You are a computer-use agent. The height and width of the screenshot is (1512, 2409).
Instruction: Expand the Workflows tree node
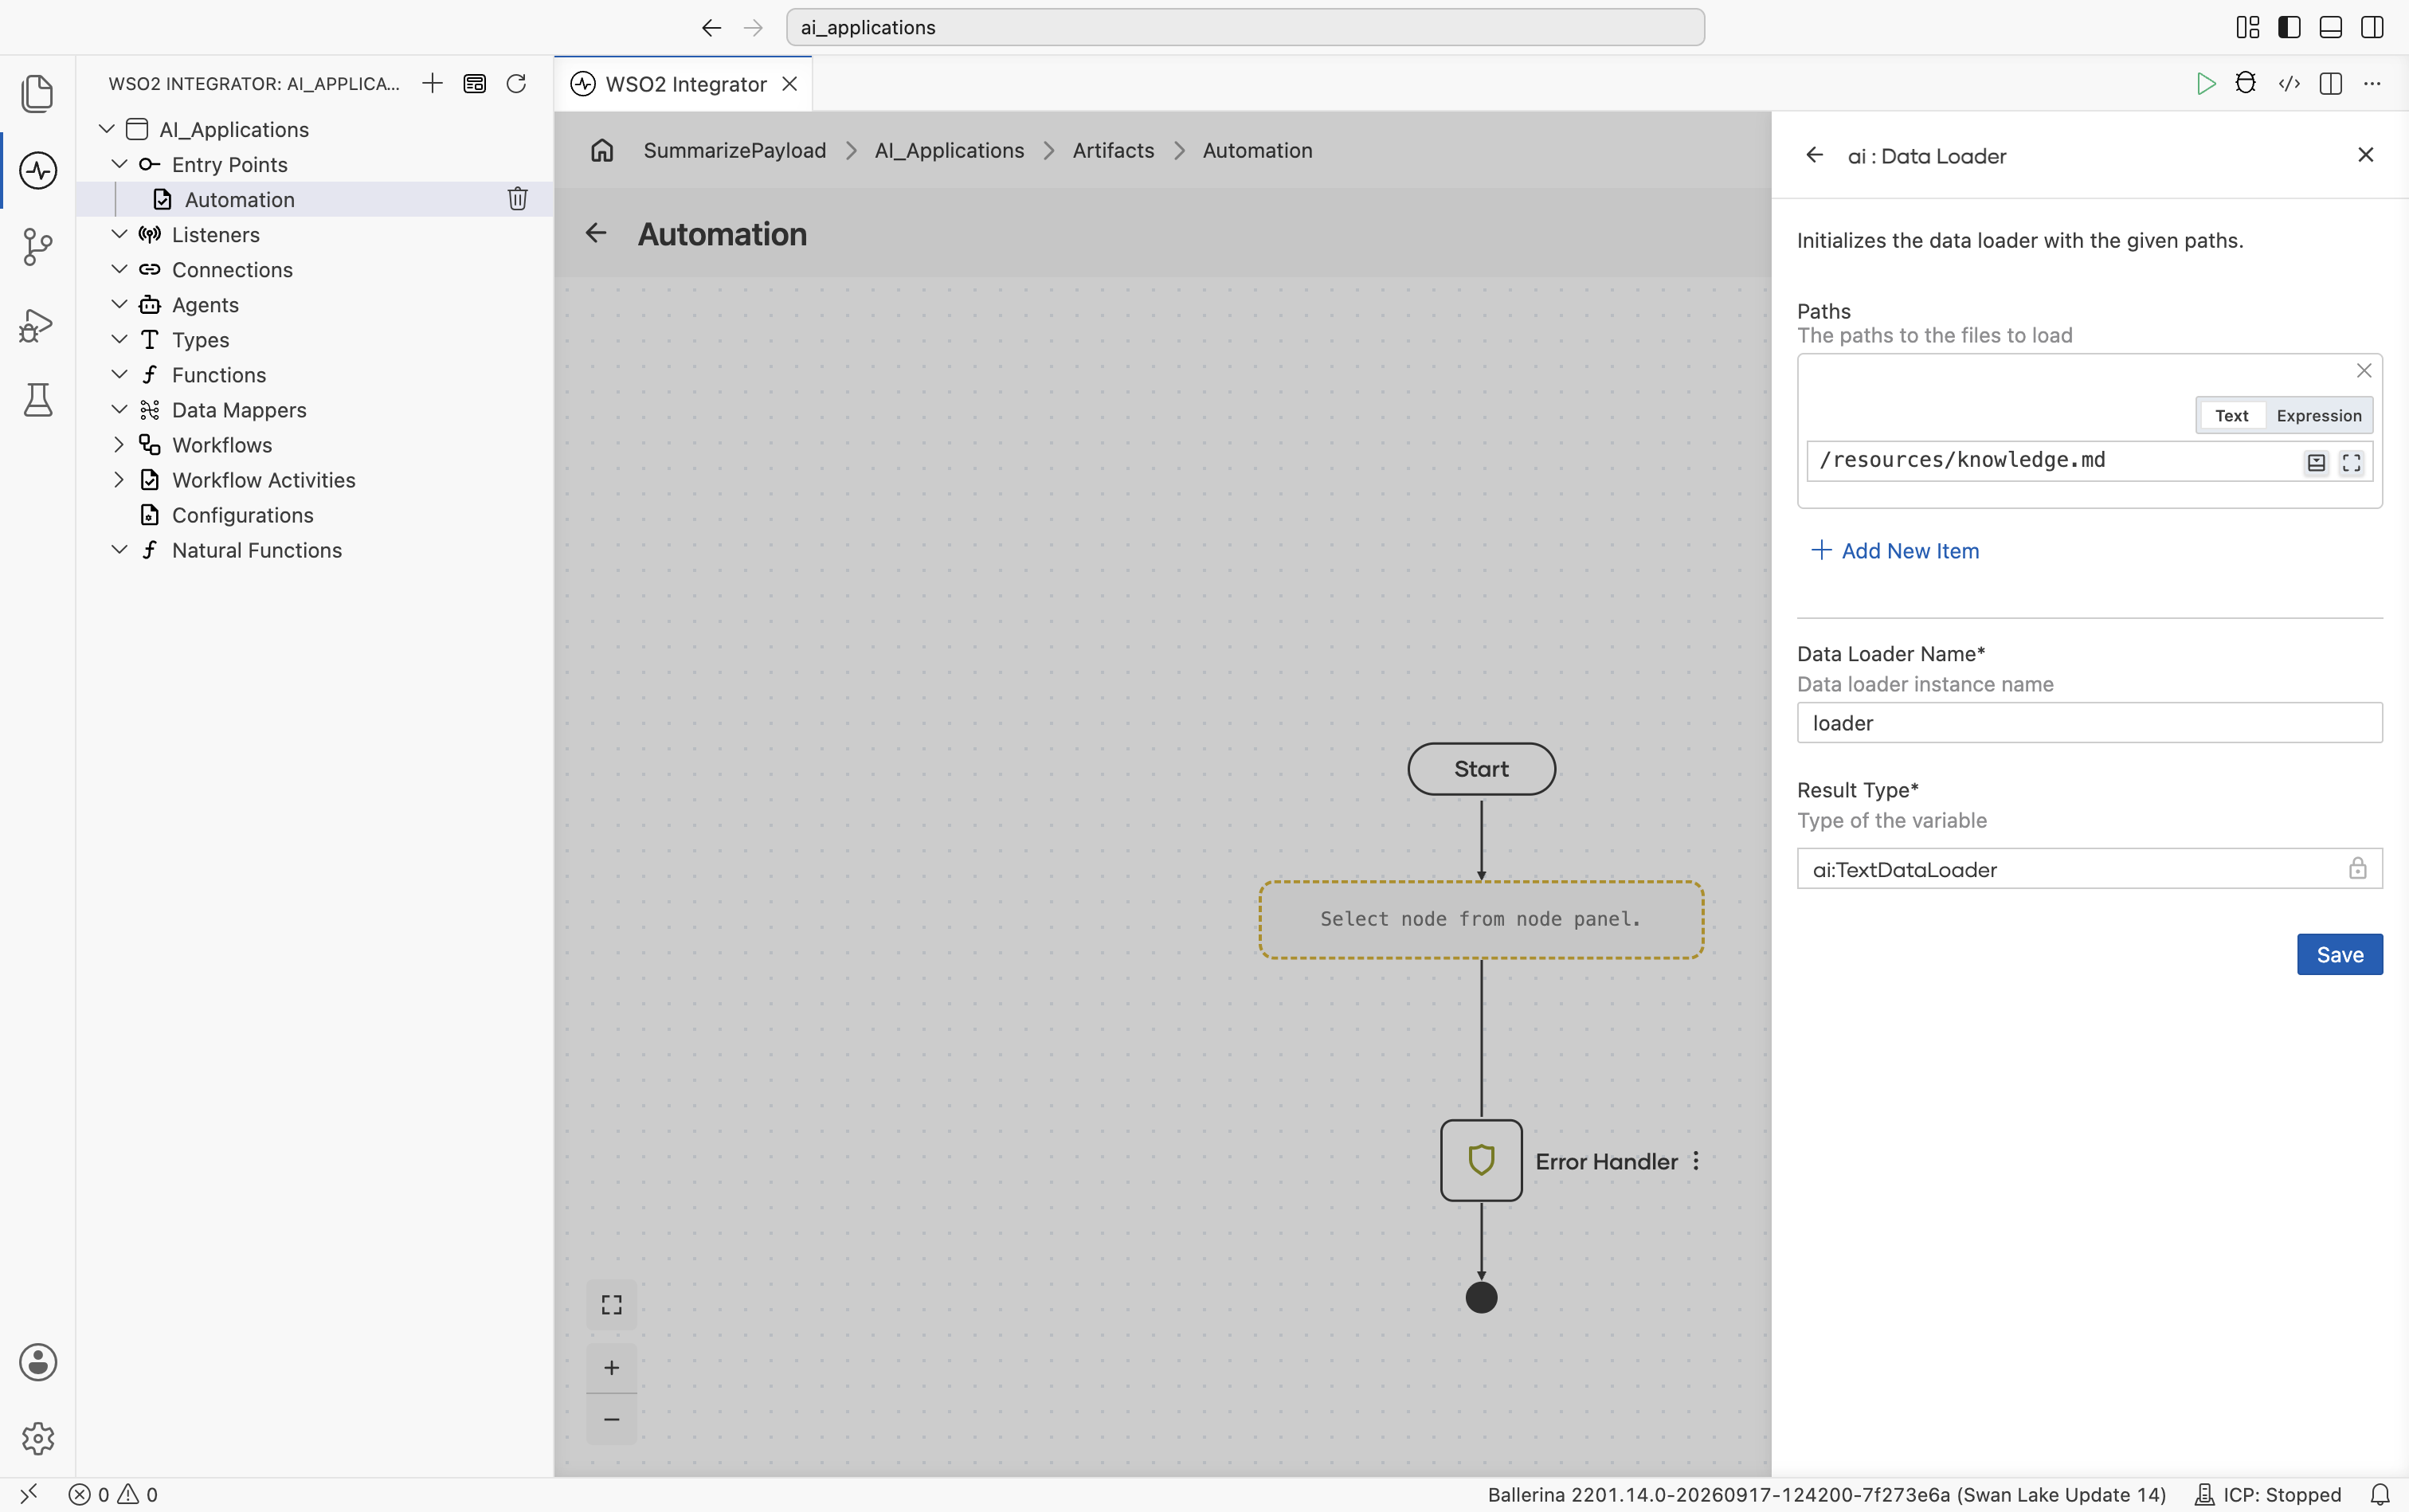tap(119, 444)
